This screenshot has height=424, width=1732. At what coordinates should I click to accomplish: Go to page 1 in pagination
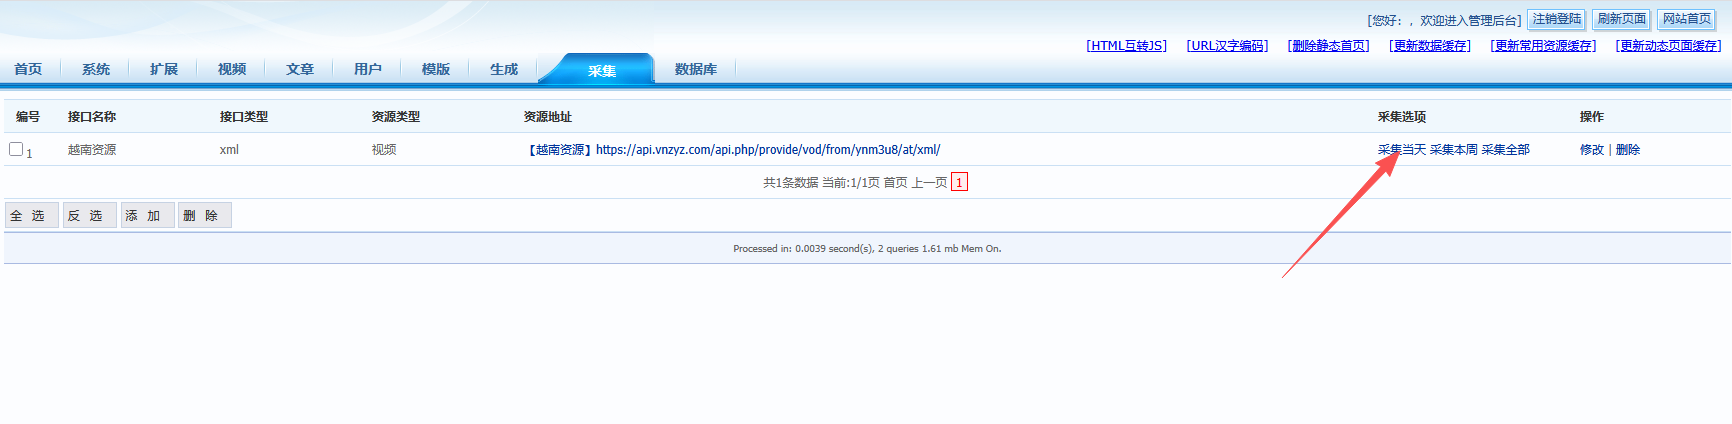click(959, 183)
